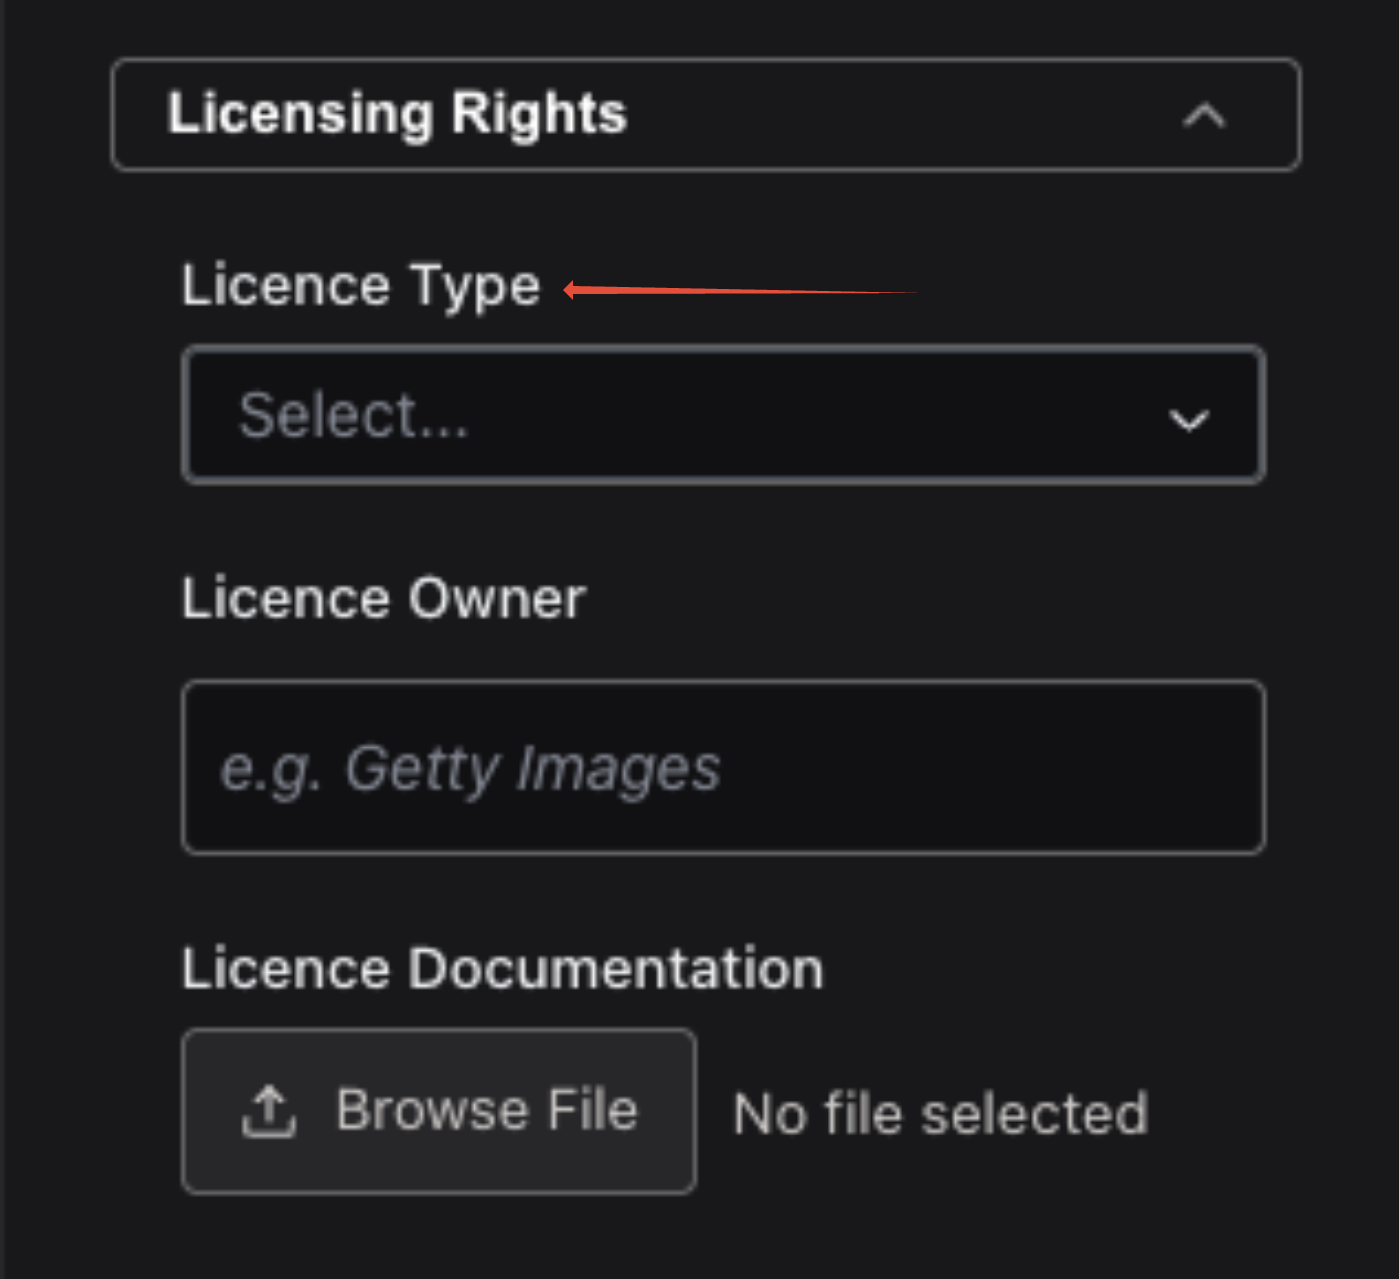Screen dimensions: 1399x1279
Task: Click the Licence Documentation label
Action: (x=503, y=969)
